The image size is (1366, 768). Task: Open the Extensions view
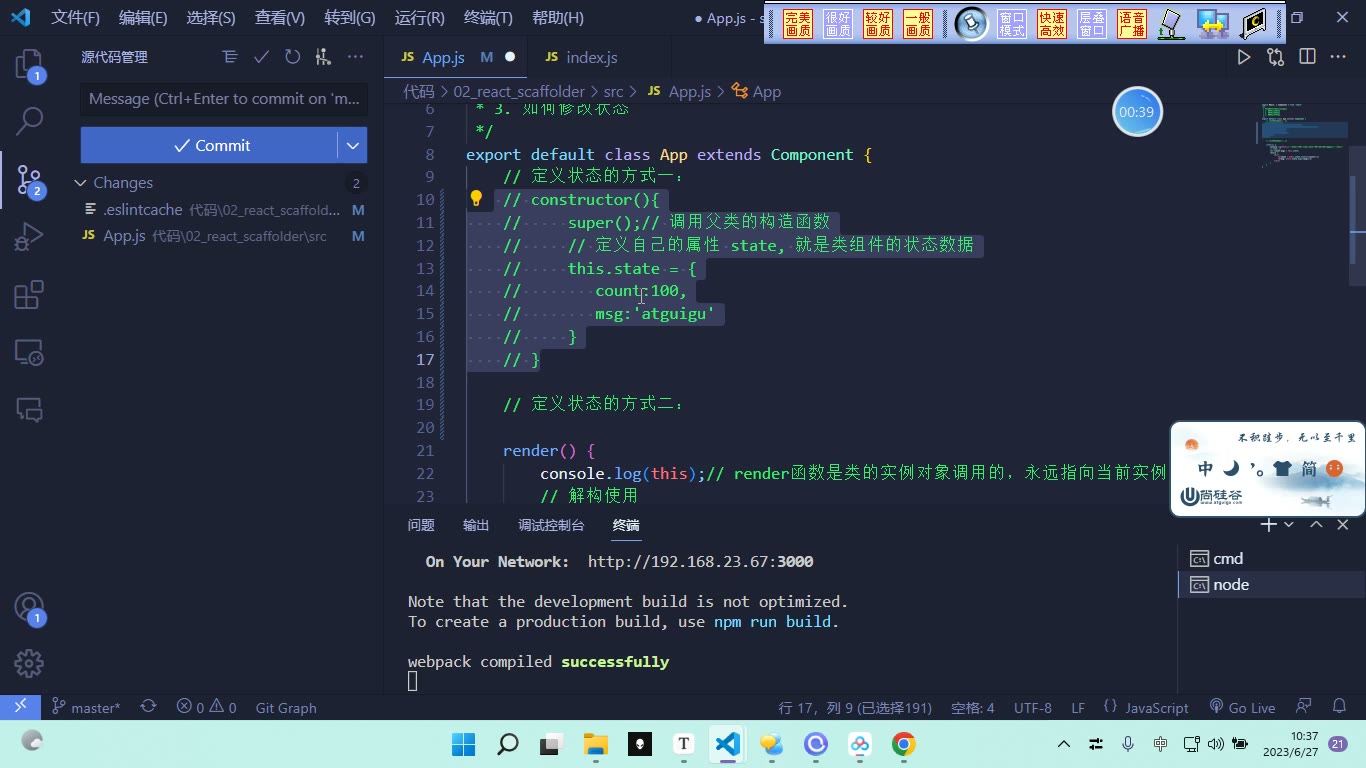tap(29, 295)
